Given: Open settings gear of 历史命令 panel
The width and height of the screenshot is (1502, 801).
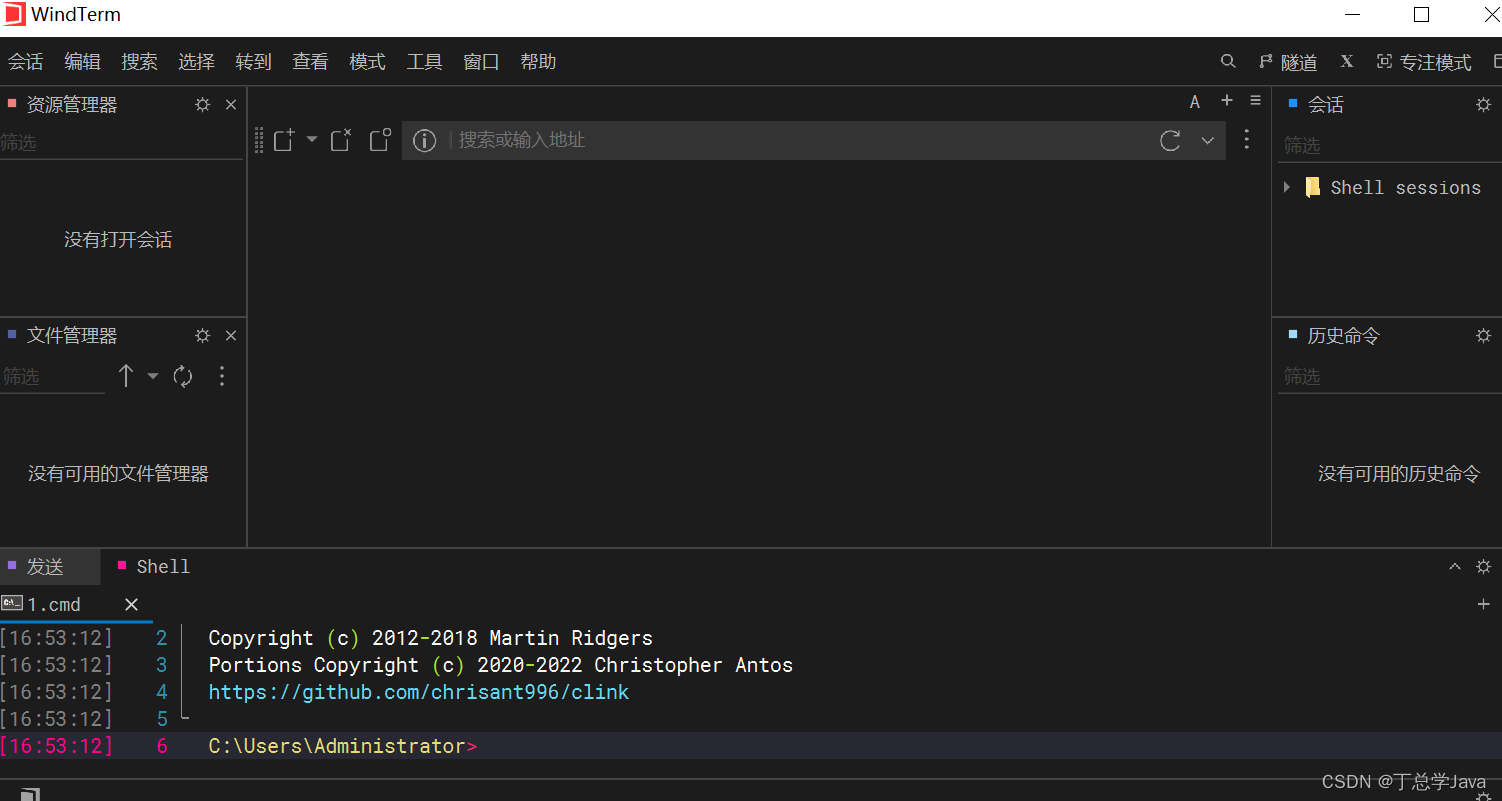Looking at the screenshot, I should coord(1484,336).
